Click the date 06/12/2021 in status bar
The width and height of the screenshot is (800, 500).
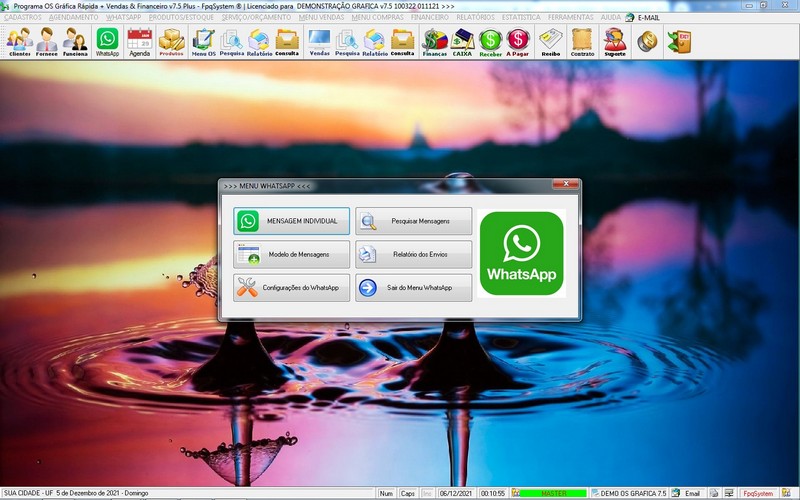pyautogui.click(x=455, y=493)
